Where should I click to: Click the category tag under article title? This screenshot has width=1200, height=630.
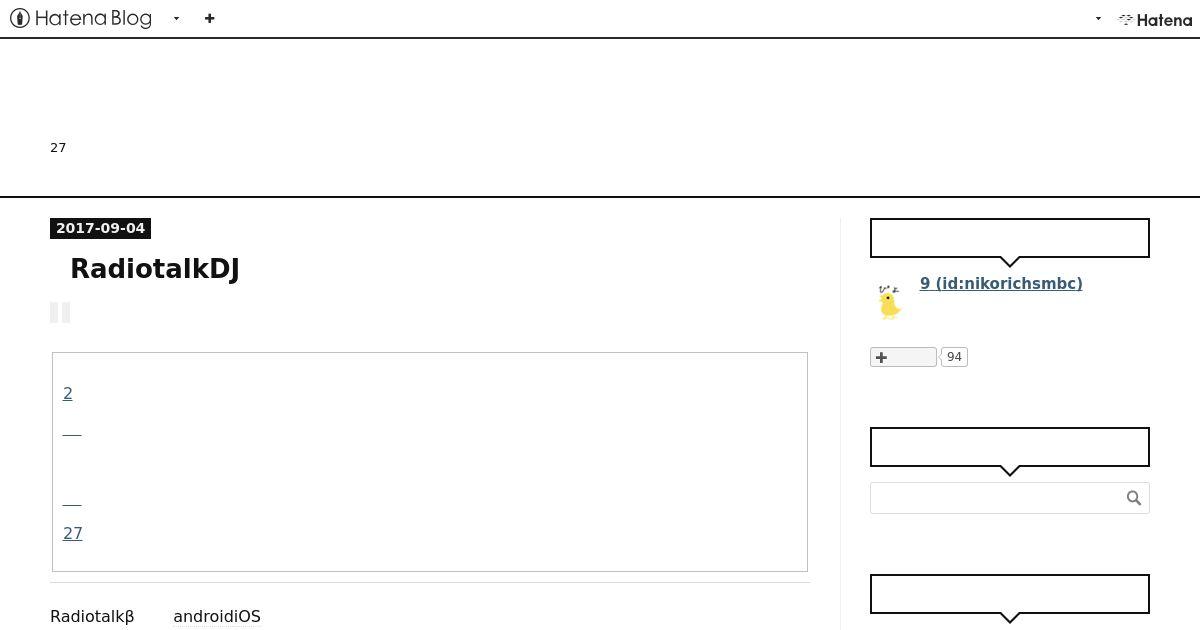tap(60, 313)
